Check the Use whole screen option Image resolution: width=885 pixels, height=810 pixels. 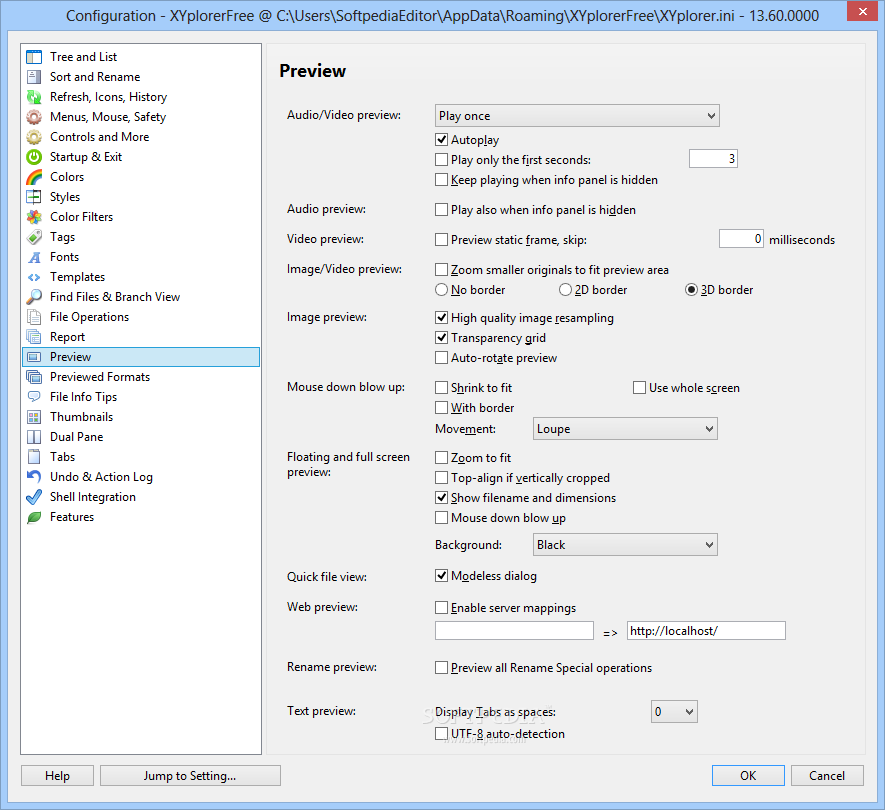click(x=639, y=388)
